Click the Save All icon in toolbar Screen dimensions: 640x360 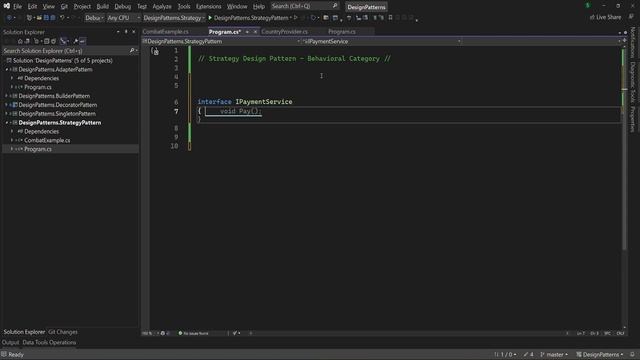[53, 18]
